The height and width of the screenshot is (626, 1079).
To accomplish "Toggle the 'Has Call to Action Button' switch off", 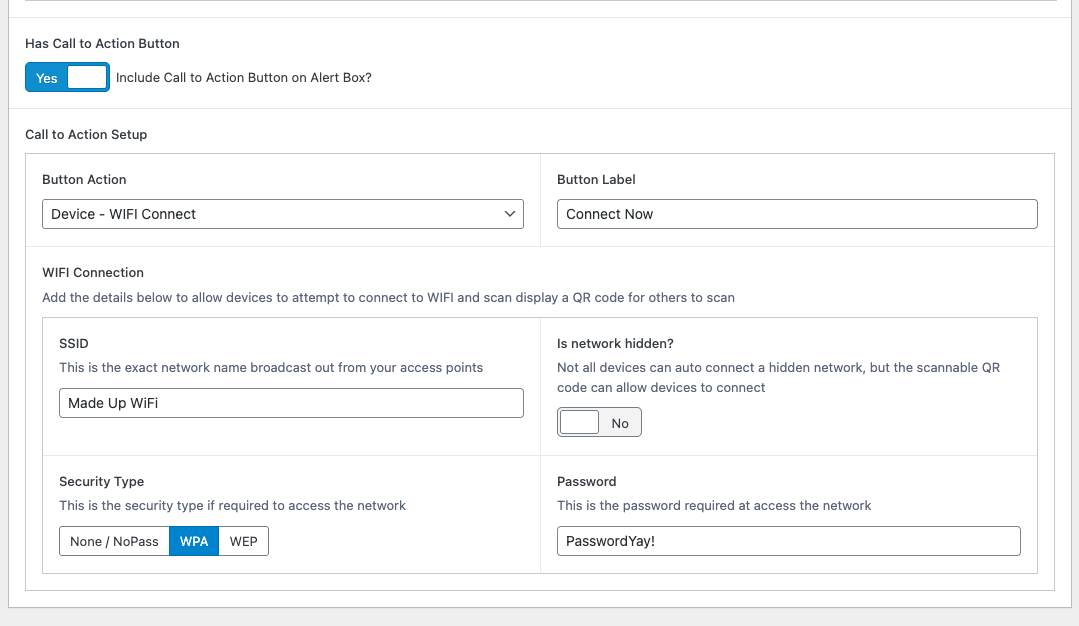I will coord(67,77).
